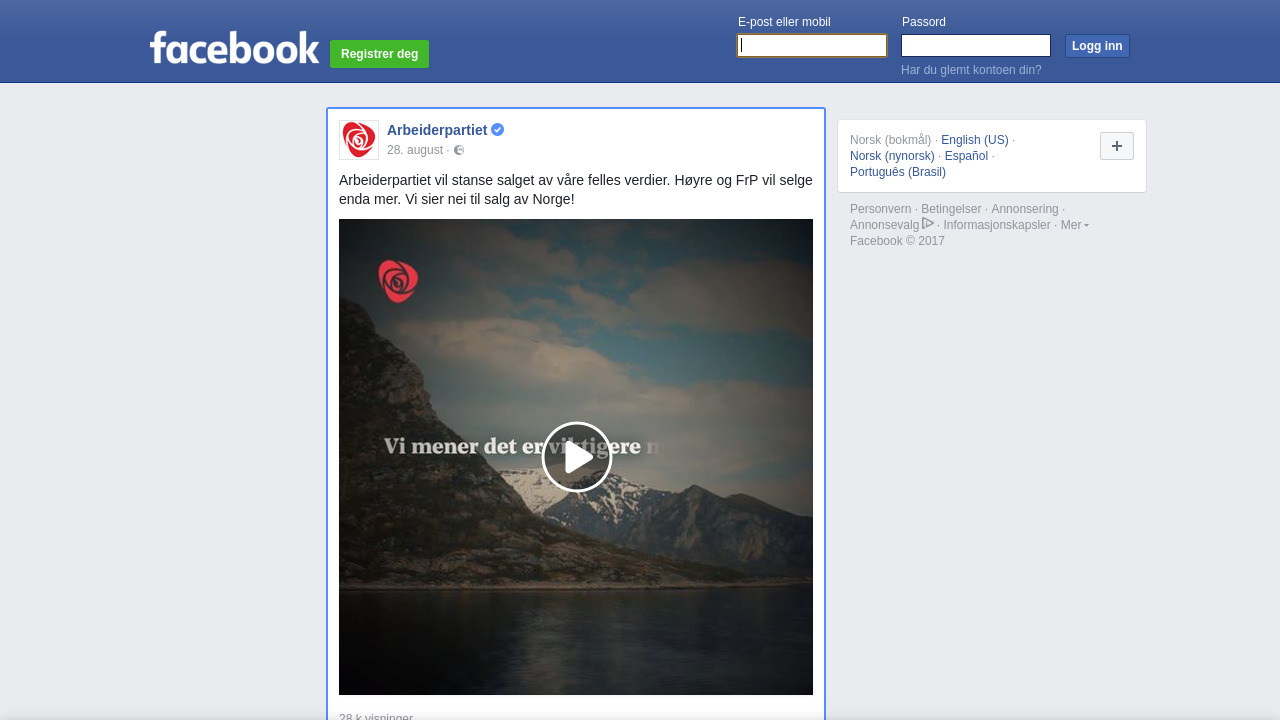Open the Personvern footer link
Viewport: 1280px width, 720px height.
[x=880, y=209]
